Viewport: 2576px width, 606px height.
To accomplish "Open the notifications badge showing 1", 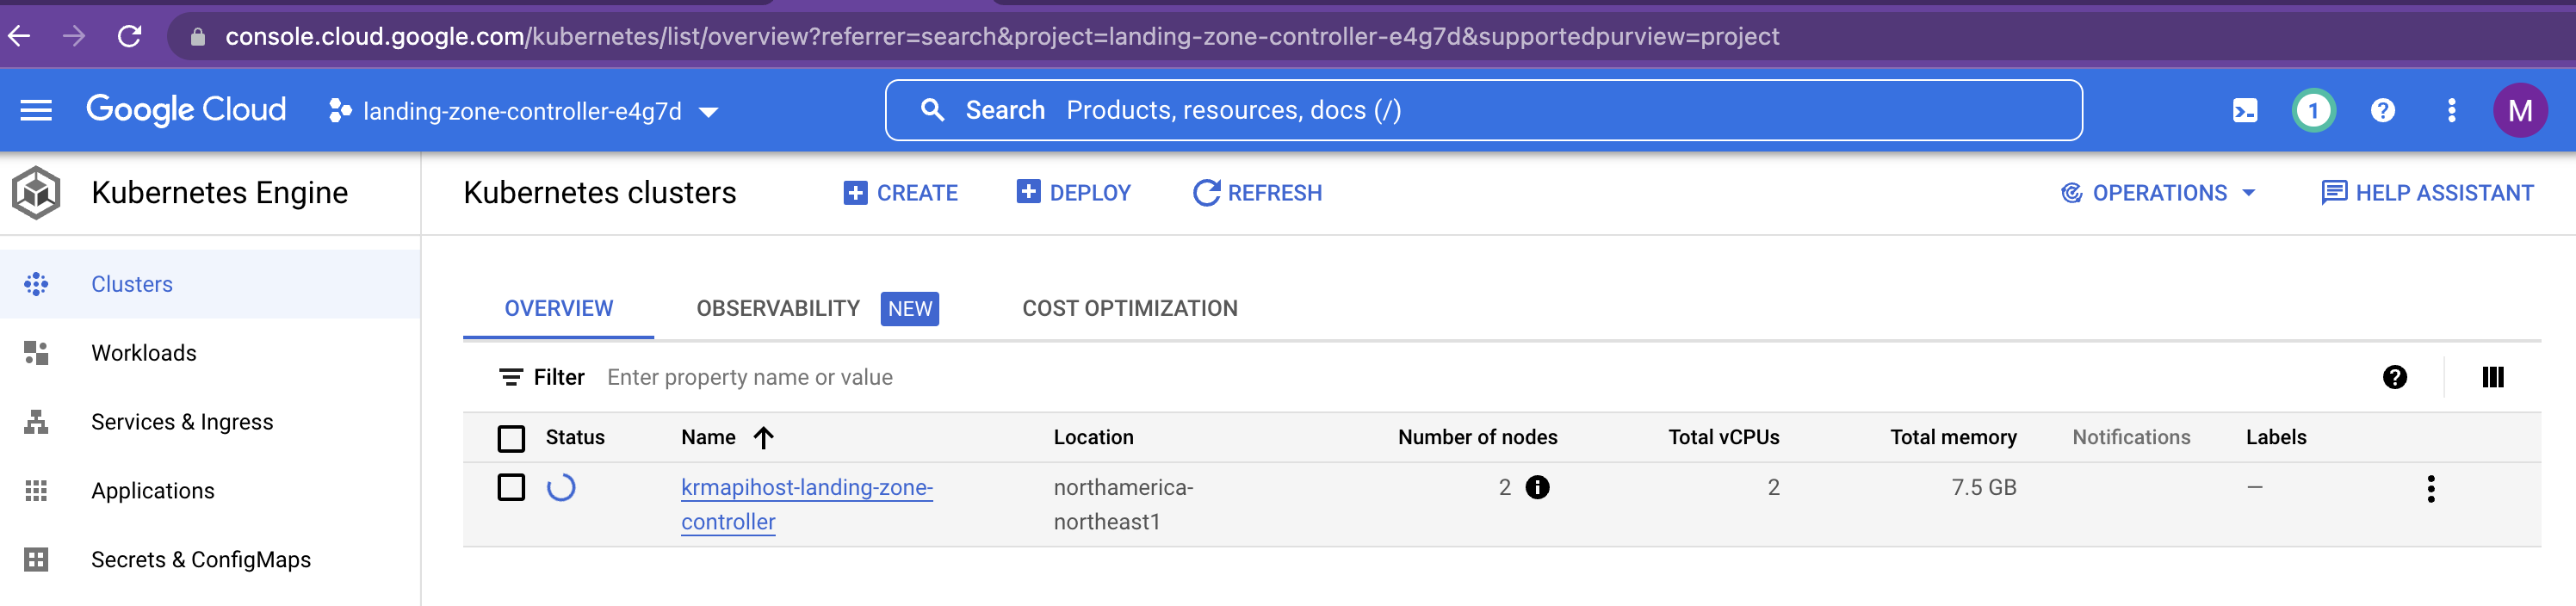I will pos(2313,110).
